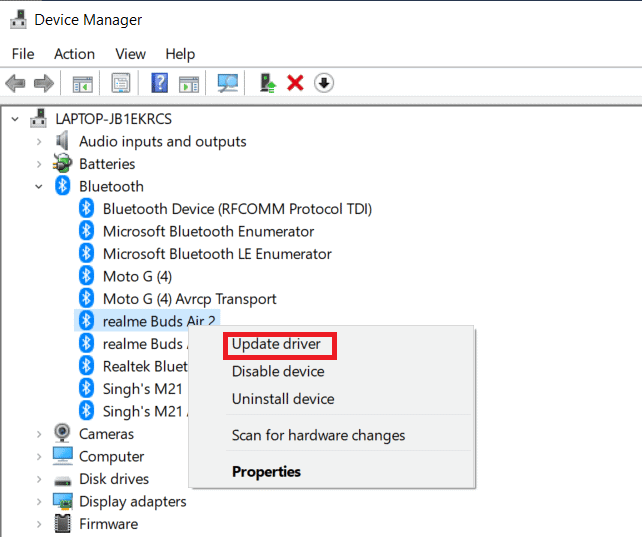Viewport: 642px width, 537px height.
Task: Expand the Computer category arrow
Action: pos(39,456)
